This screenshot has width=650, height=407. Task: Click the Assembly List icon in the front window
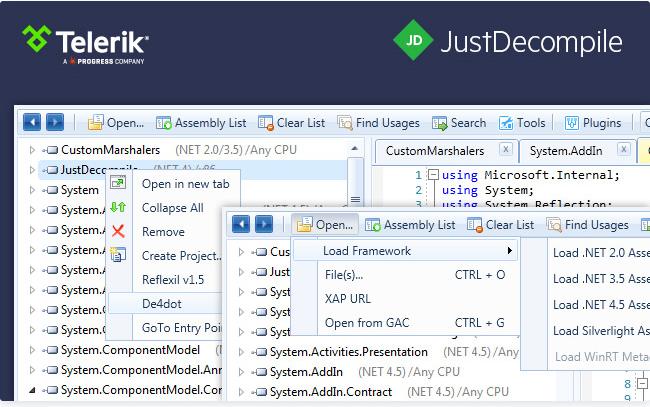point(373,225)
